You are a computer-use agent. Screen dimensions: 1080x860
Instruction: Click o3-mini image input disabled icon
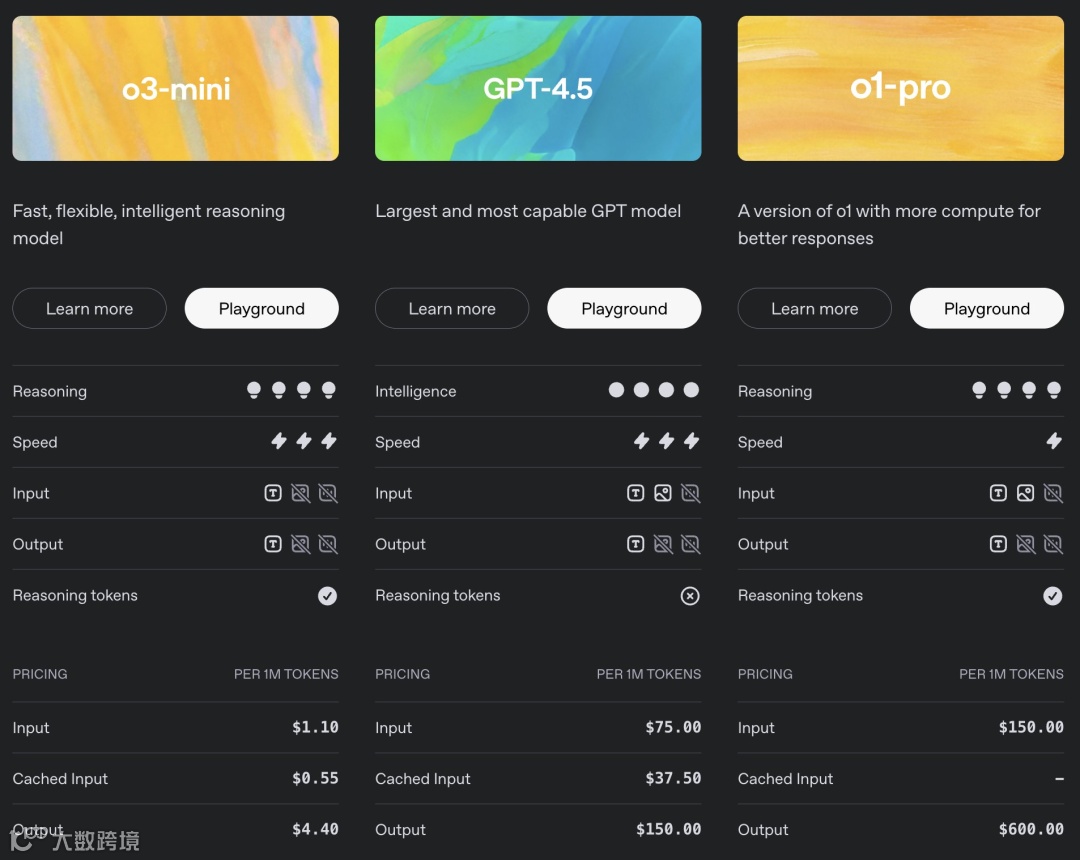[x=300, y=493]
